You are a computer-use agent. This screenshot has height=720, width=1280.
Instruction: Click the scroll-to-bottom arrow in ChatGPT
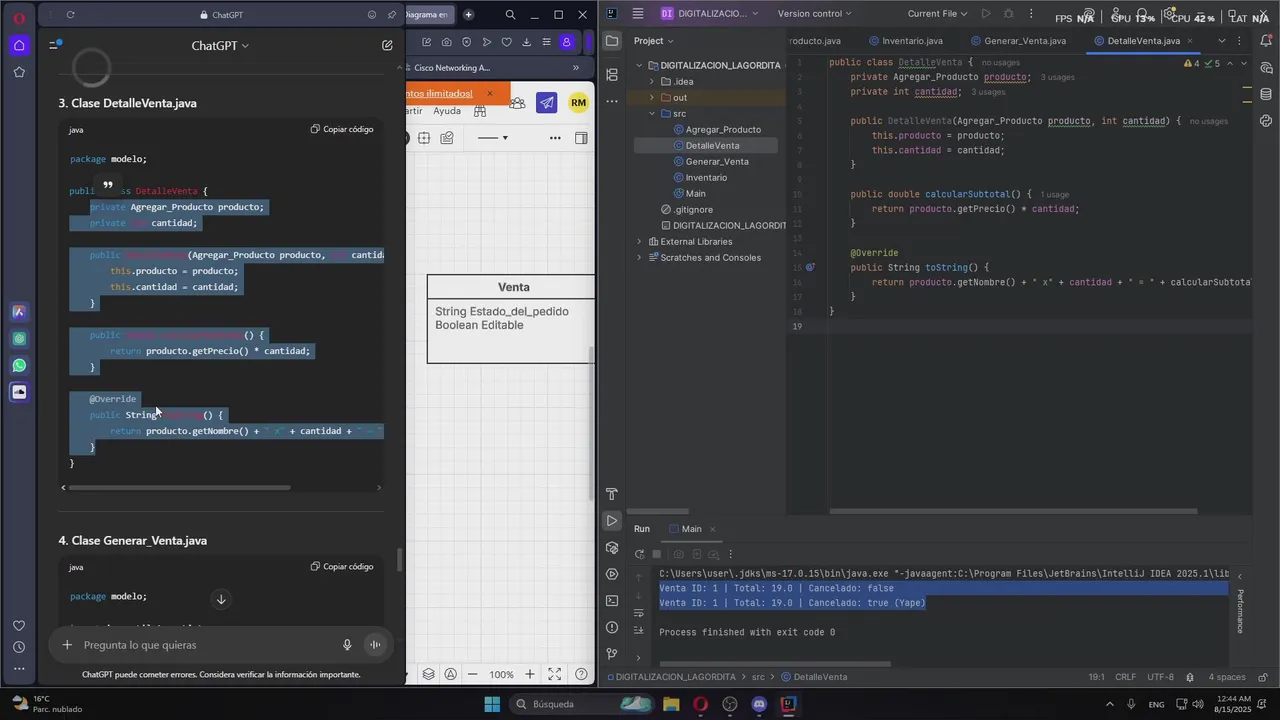point(221,599)
